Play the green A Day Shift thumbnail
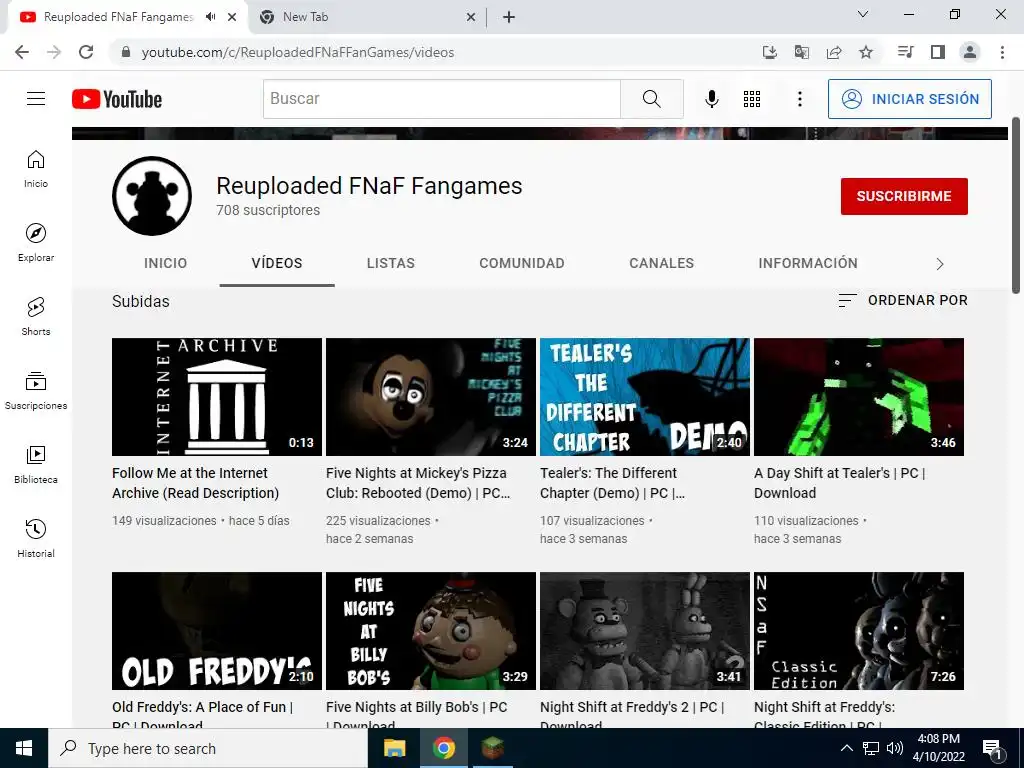1024x768 pixels. [x=859, y=396]
